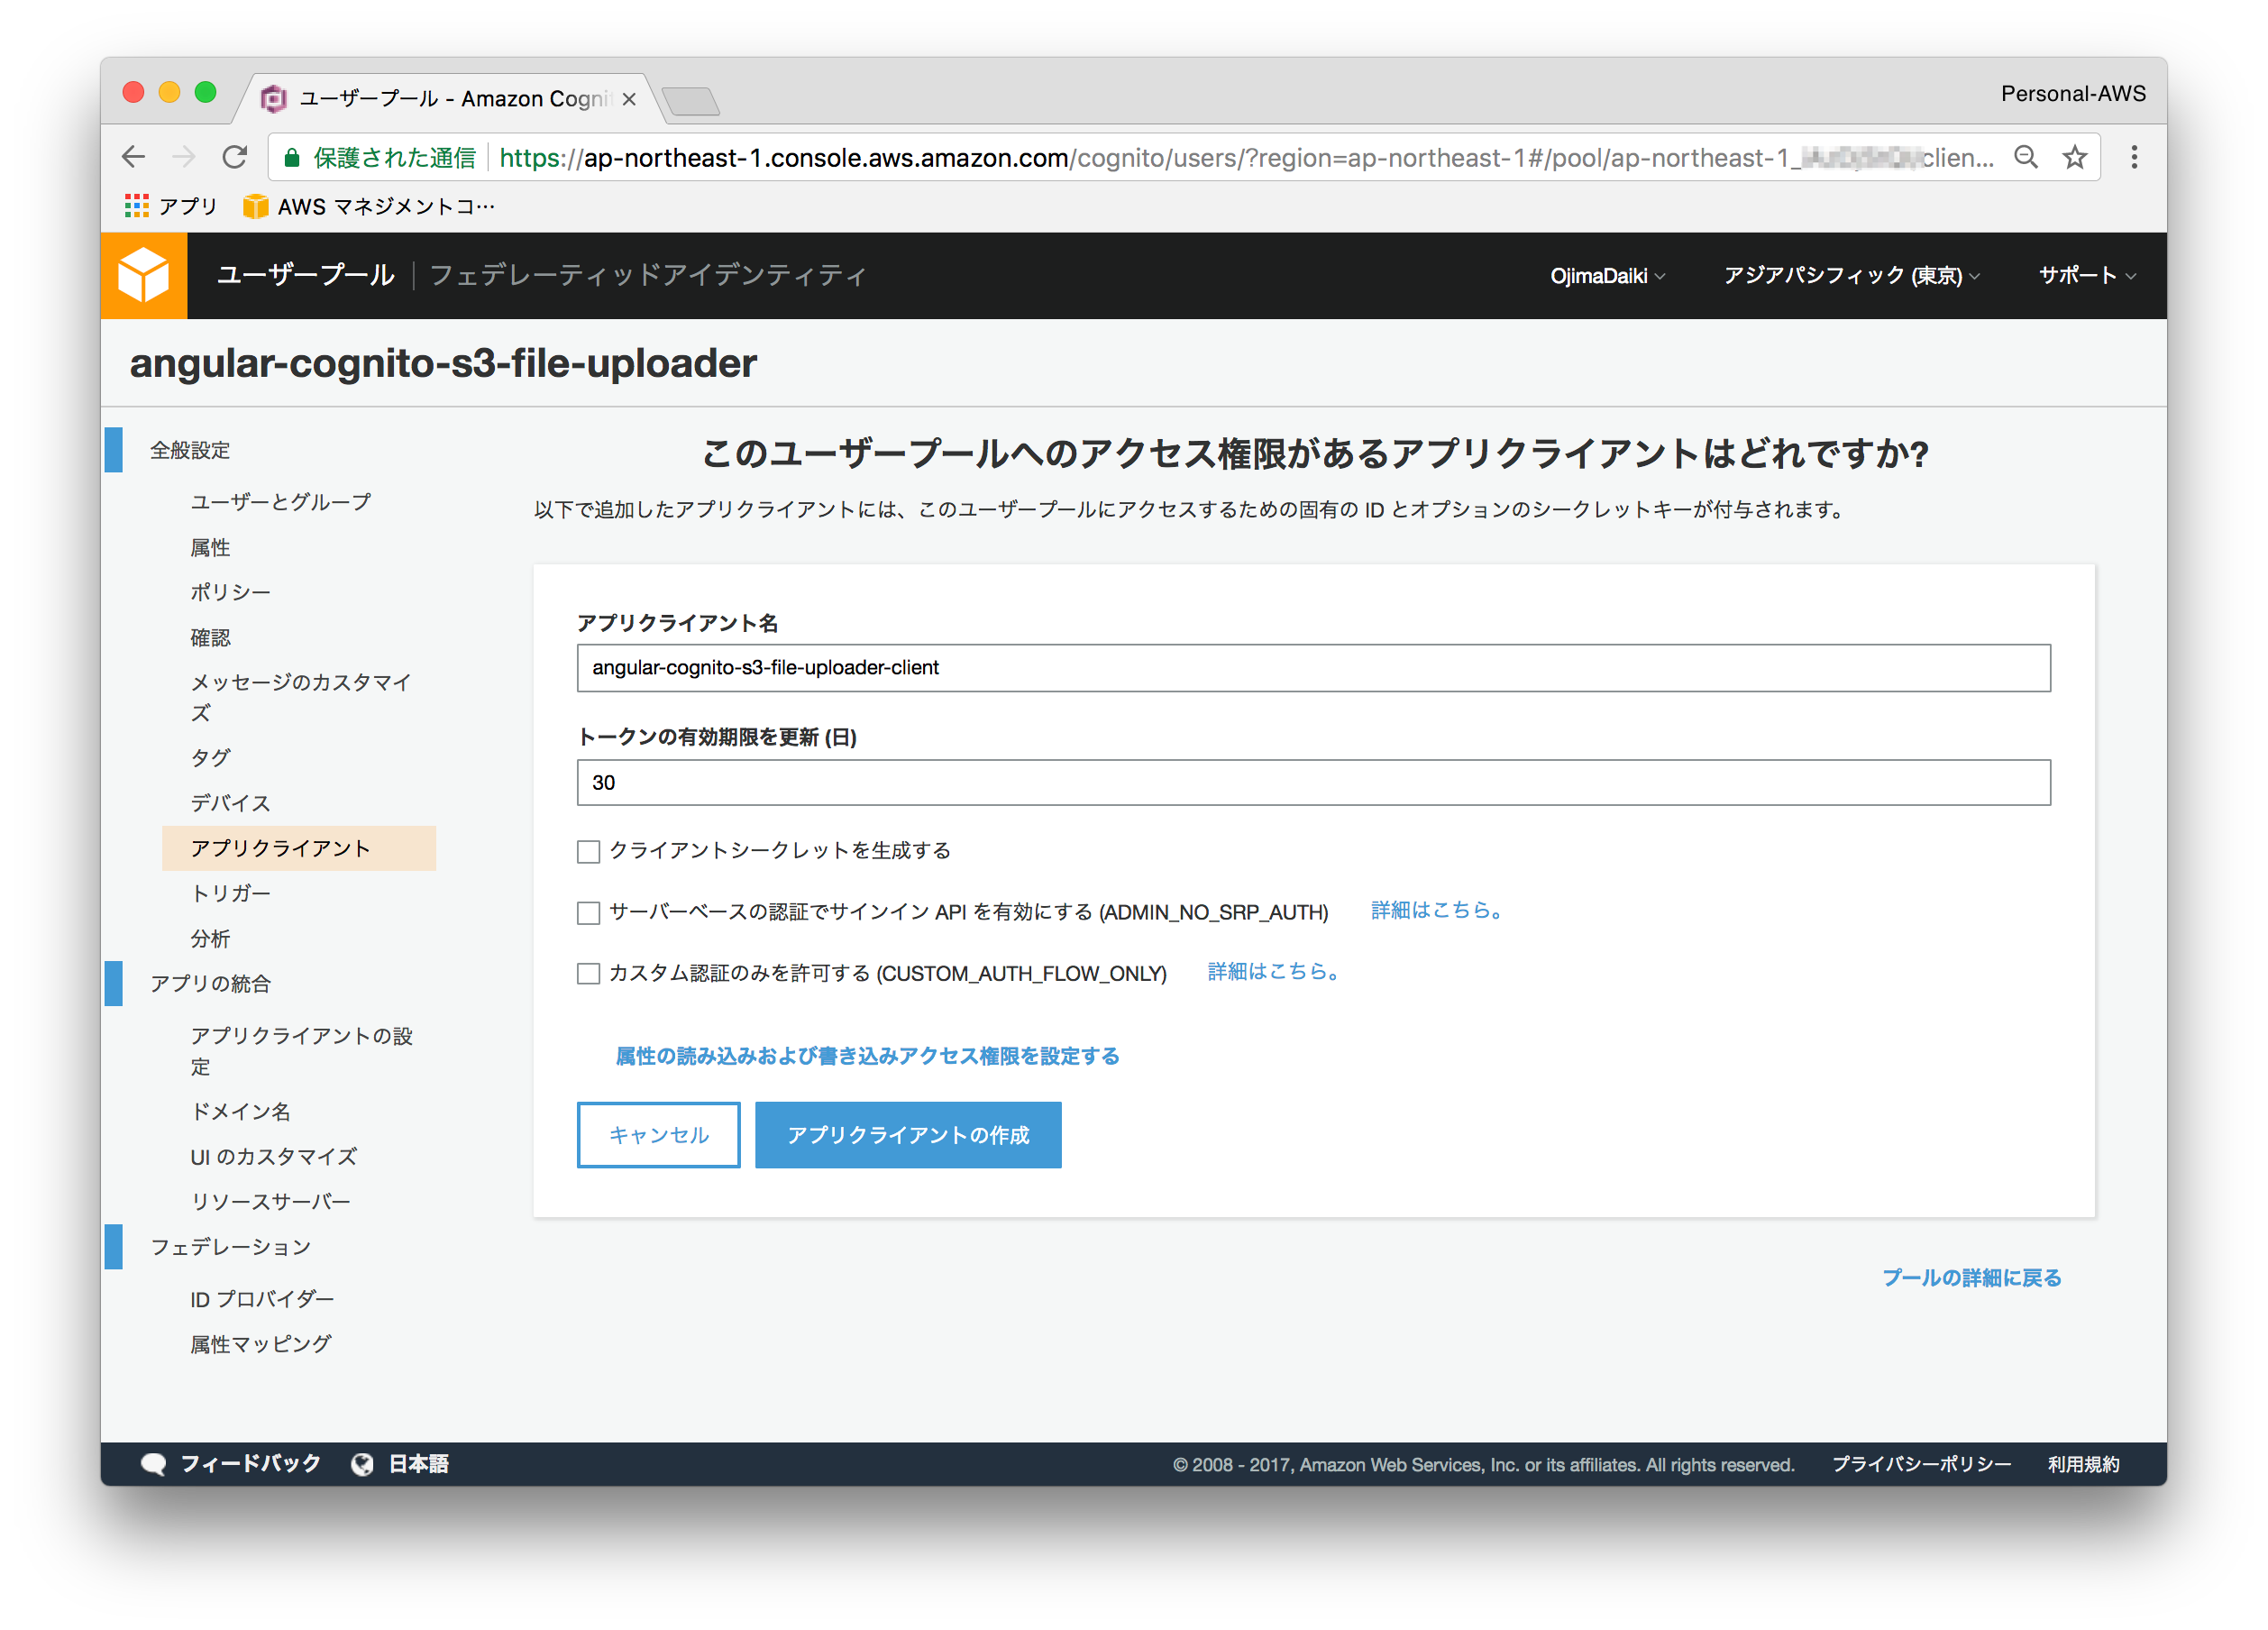2268x1630 pixels.
Task: Open 分析 in the sidebar
Action: [210, 938]
